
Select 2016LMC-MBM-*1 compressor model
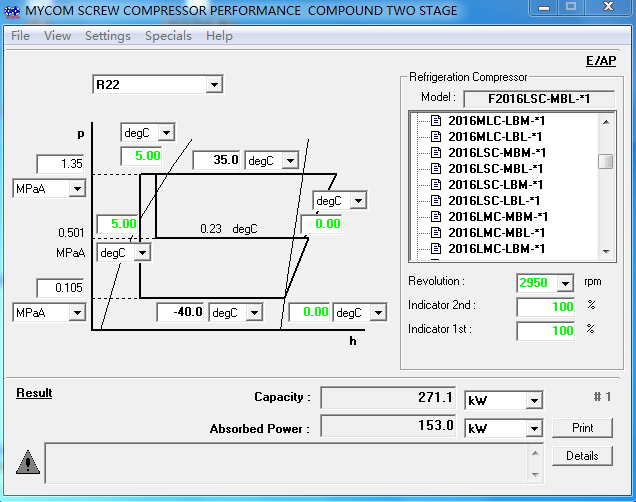point(497,217)
